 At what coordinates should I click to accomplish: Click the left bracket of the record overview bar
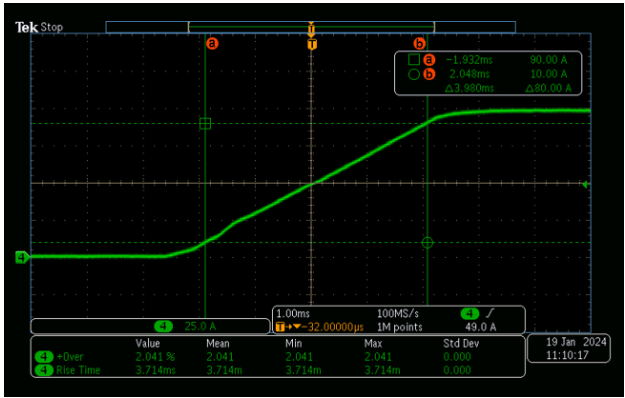(189, 27)
